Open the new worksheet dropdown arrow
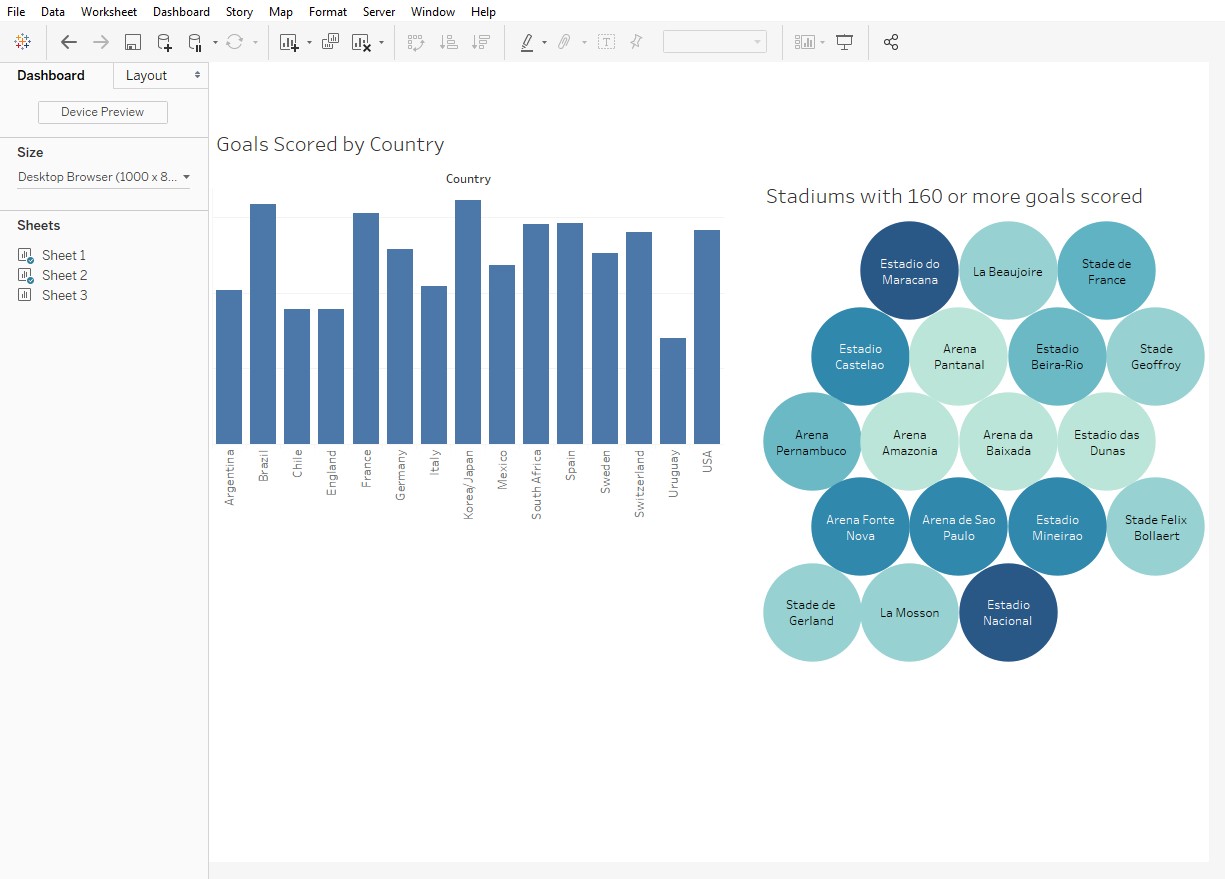Image resolution: width=1225 pixels, height=879 pixels. [309, 43]
